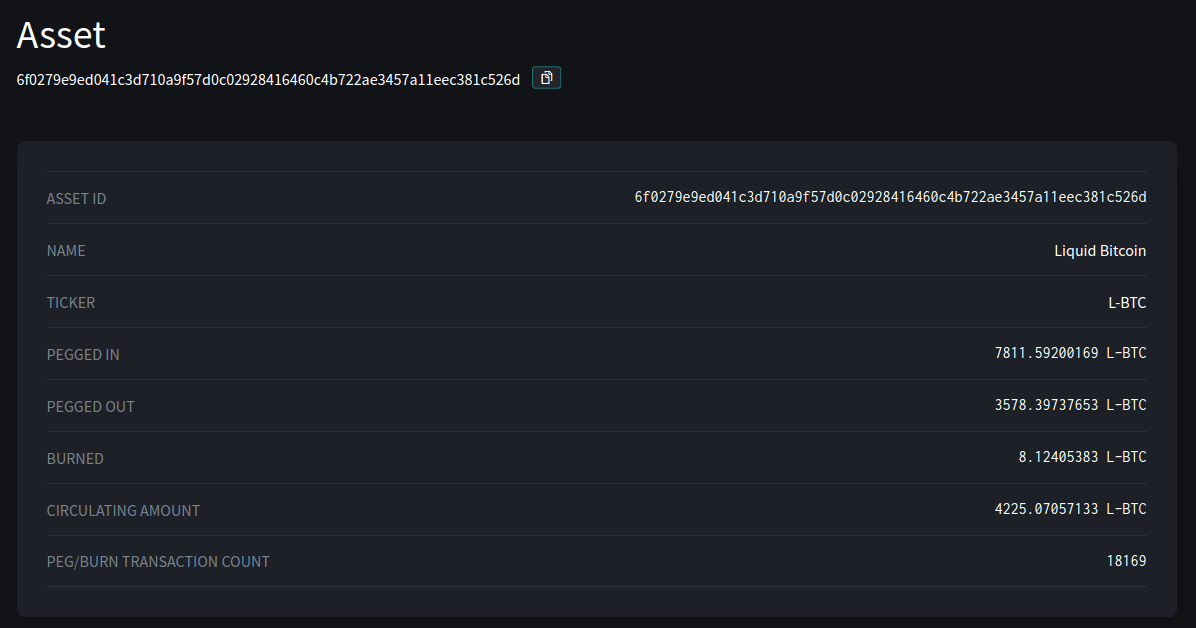Click the 3578.39737653 pegged out amount
The image size is (1196, 628).
[1046, 405]
